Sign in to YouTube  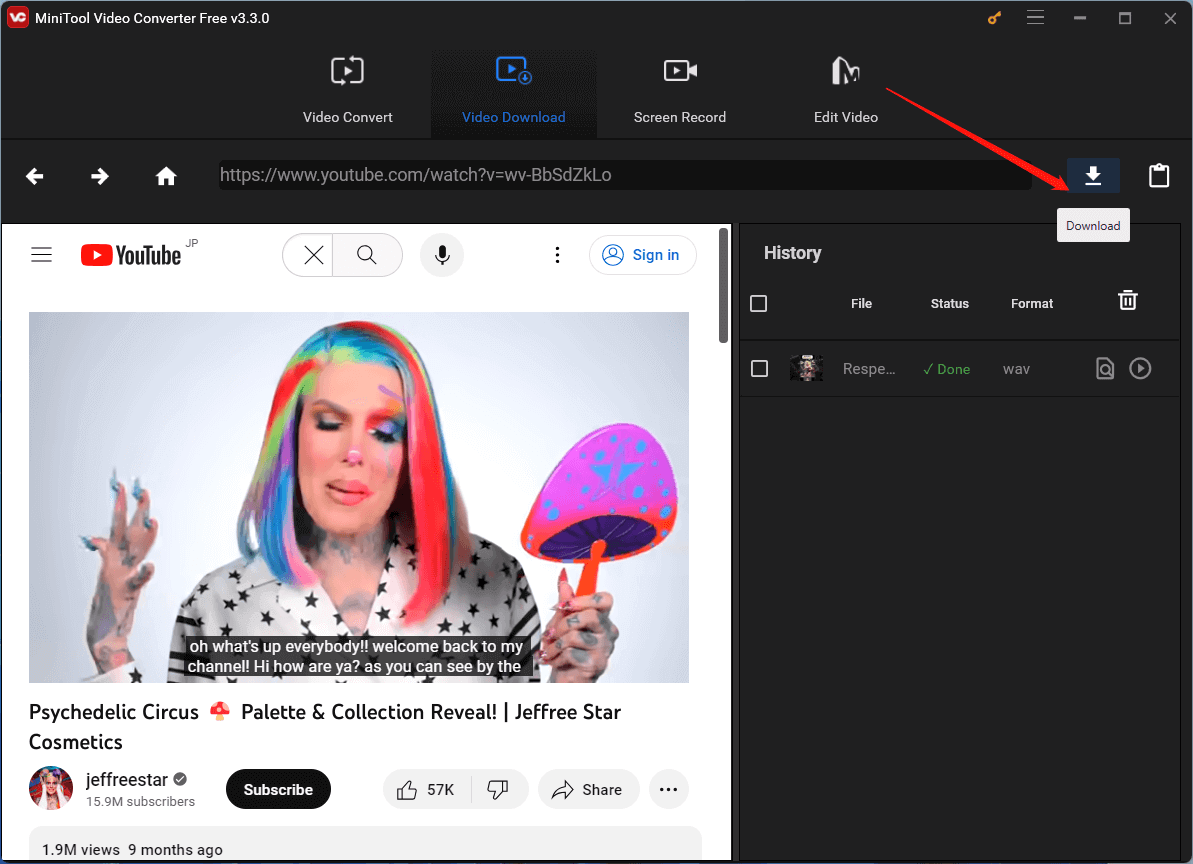[x=643, y=255]
